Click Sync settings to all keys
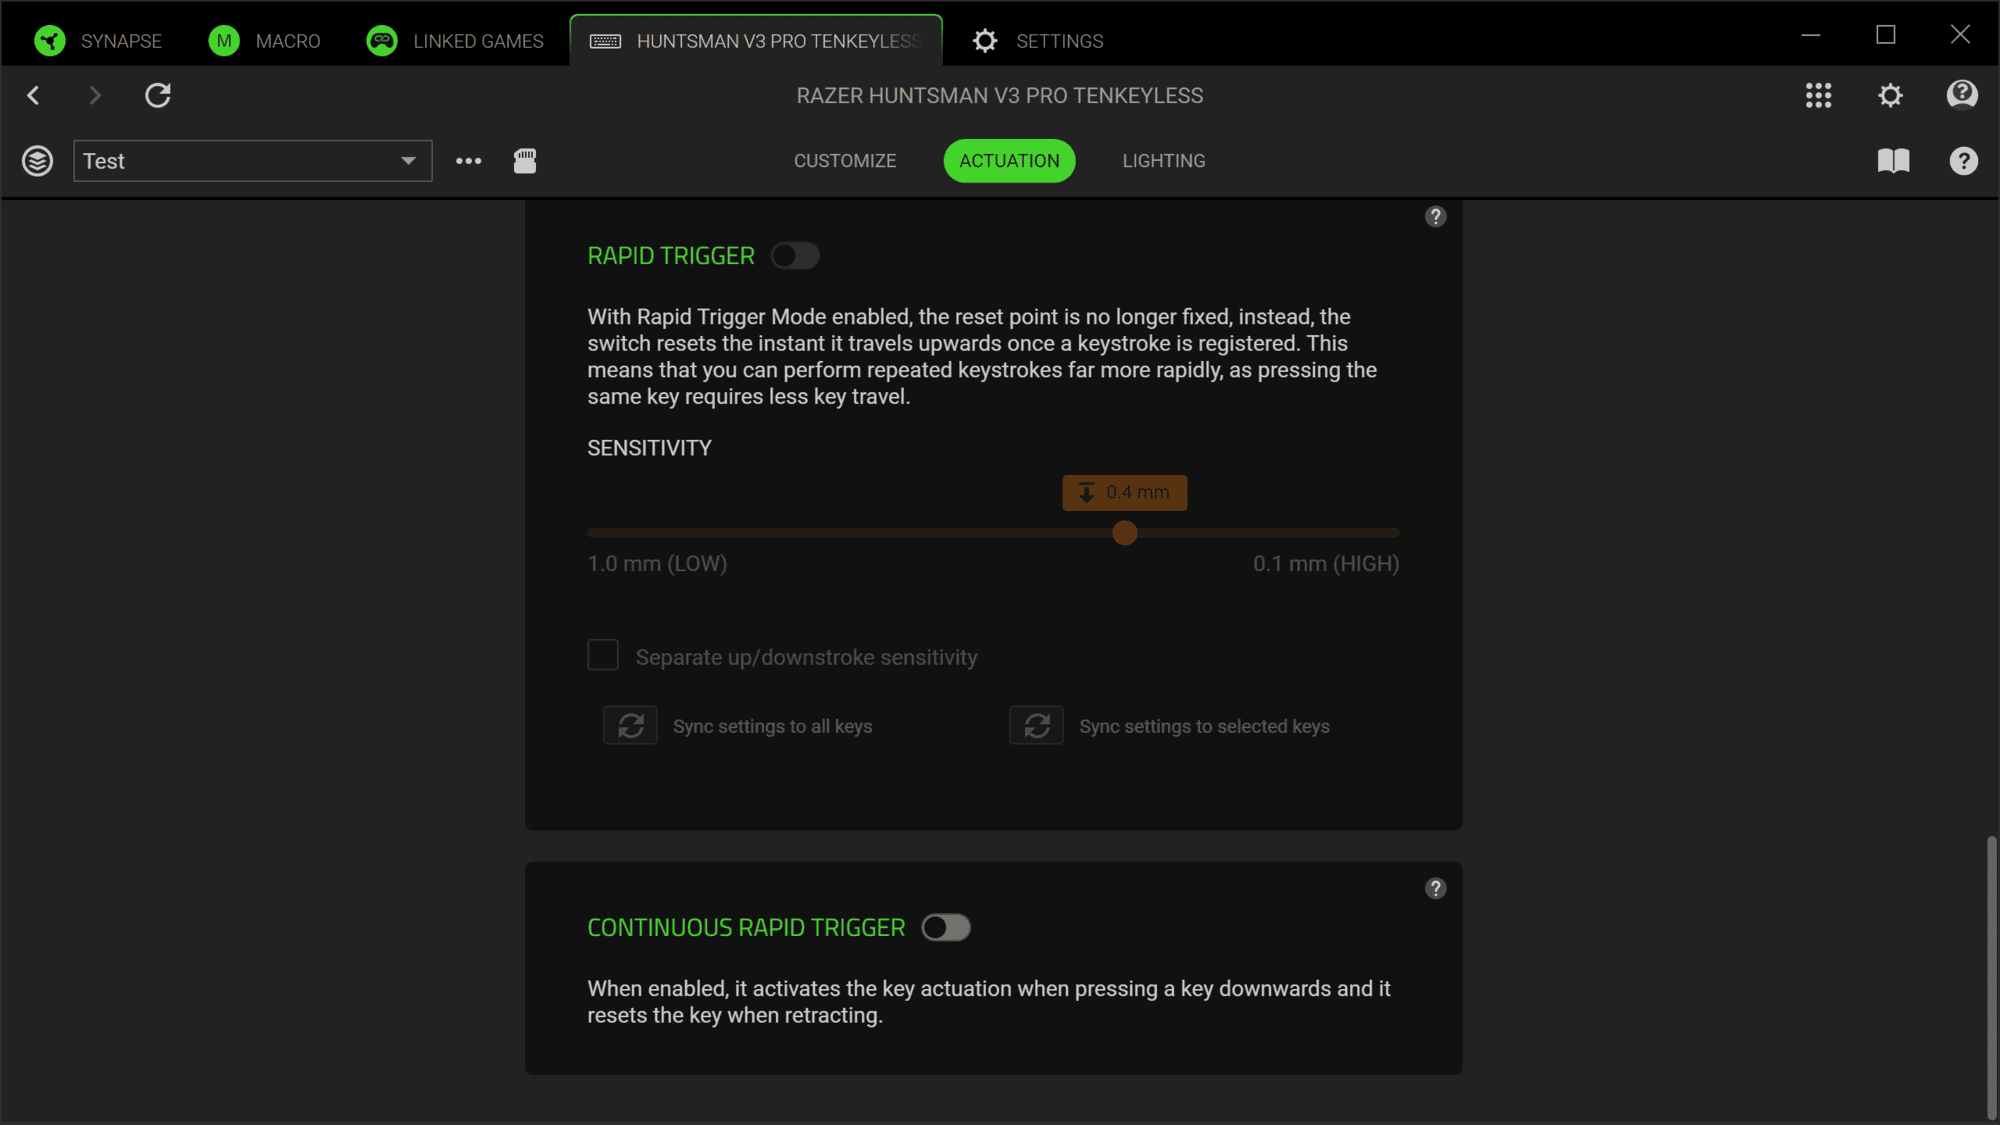 click(x=630, y=726)
